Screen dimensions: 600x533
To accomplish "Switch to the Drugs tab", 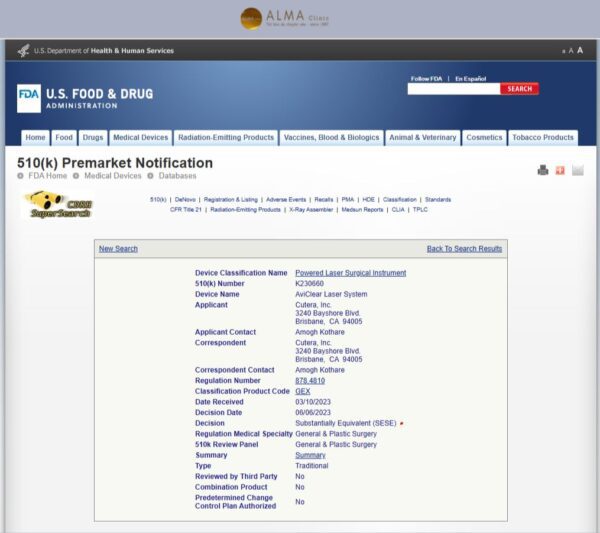I will [x=93, y=138].
